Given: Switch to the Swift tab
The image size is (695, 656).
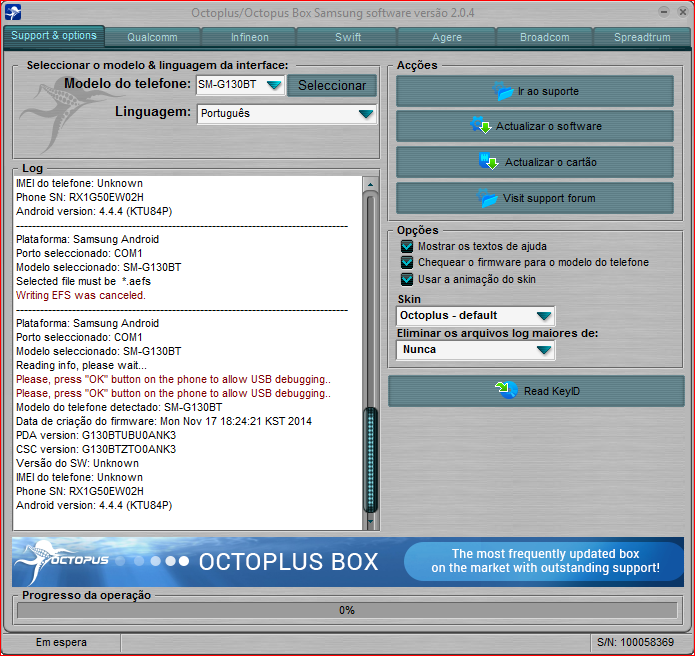Looking at the screenshot, I should (348, 37).
